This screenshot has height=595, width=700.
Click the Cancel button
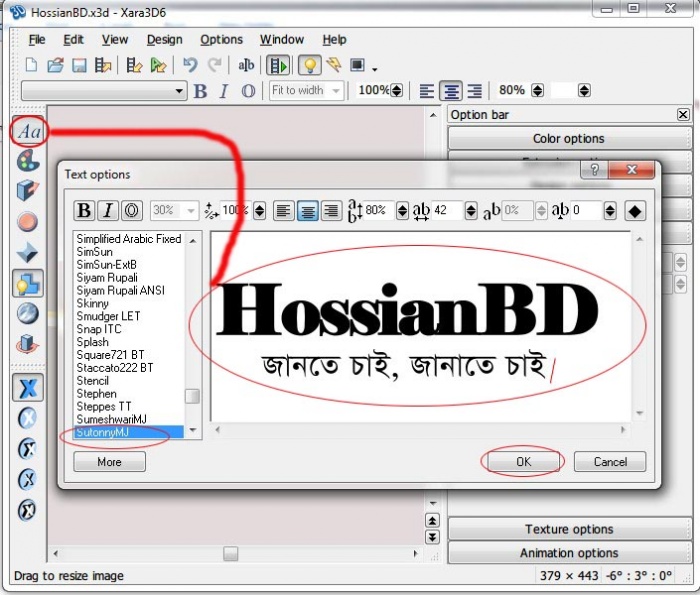click(x=610, y=462)
